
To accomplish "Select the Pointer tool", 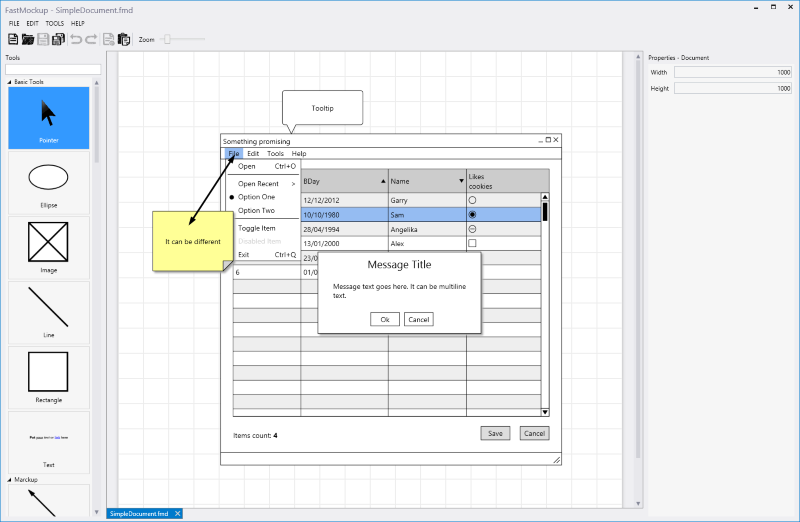I will tap(48, 118).
